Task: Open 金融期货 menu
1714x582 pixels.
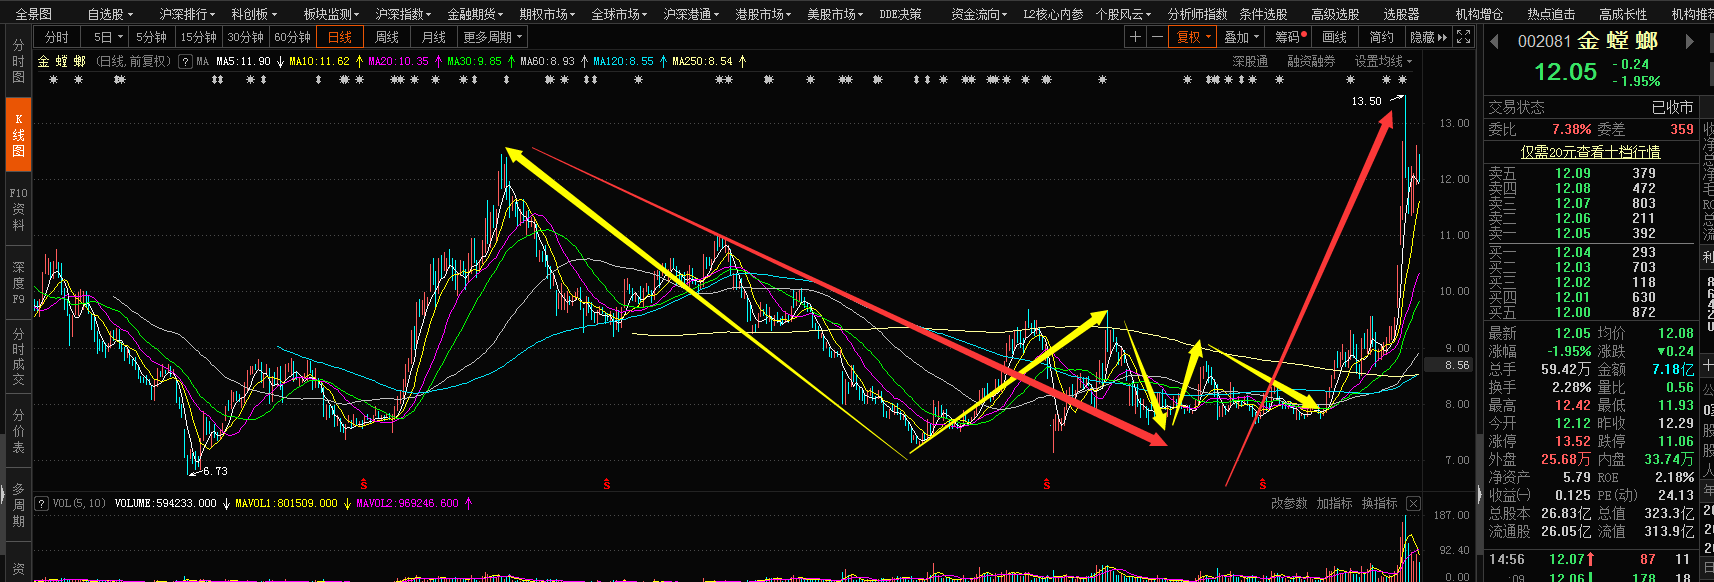Action: [475, 14]
